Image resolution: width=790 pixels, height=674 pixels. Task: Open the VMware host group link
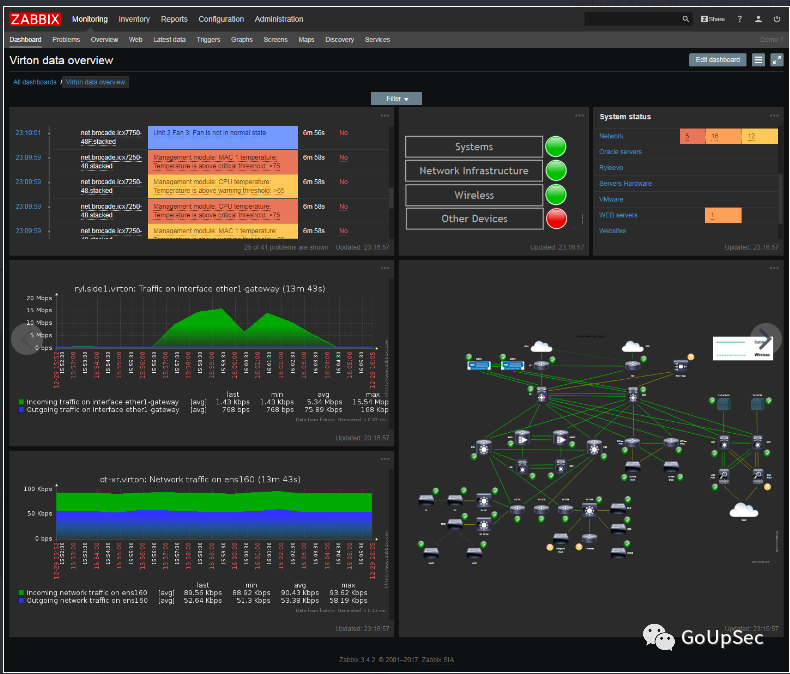coord(611,199)
